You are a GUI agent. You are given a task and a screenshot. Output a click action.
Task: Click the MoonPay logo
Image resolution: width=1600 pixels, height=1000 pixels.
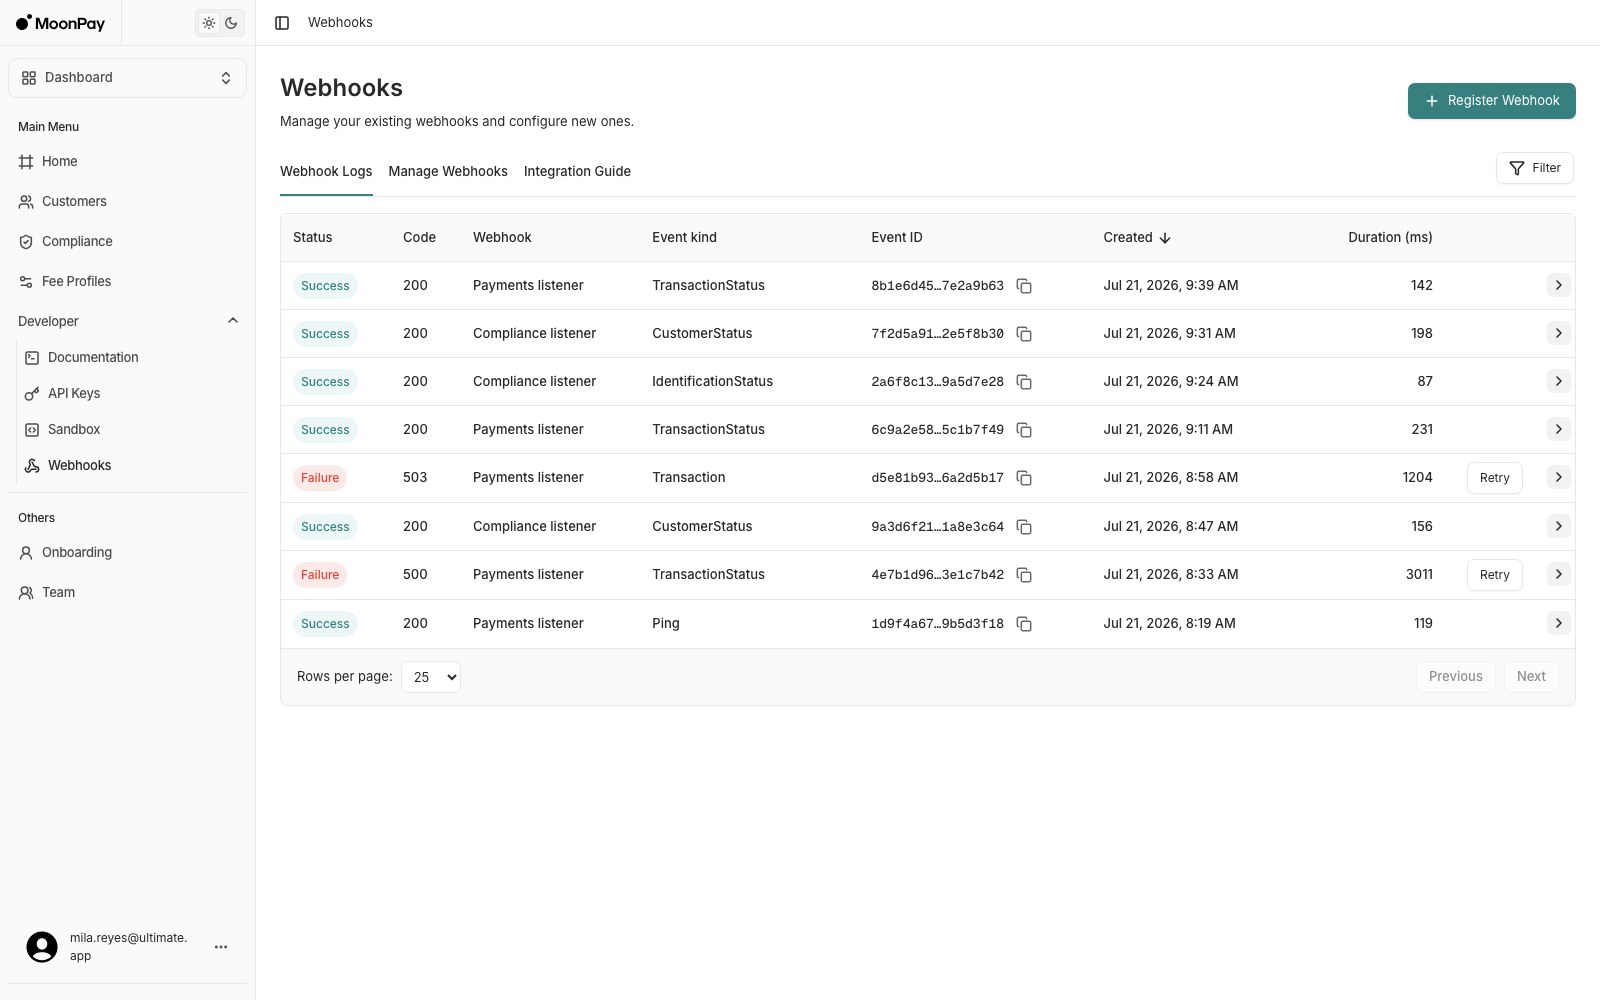[x=60, y=23]
